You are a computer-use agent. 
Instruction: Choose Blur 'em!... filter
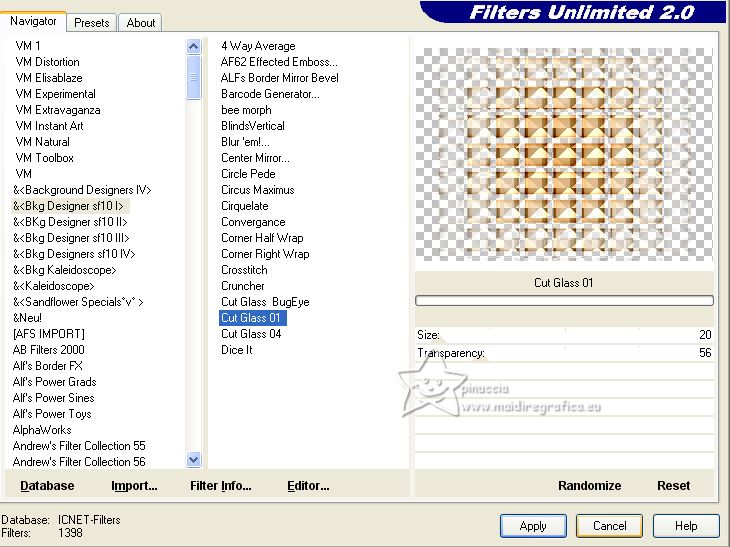point(245,142)
